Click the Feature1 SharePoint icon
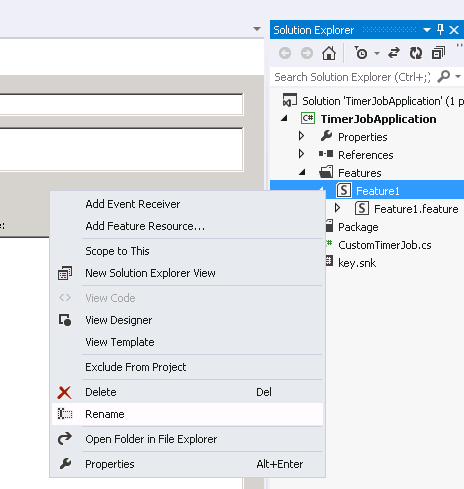This screenshot has height=489, width=464. [x=344, y=190]
